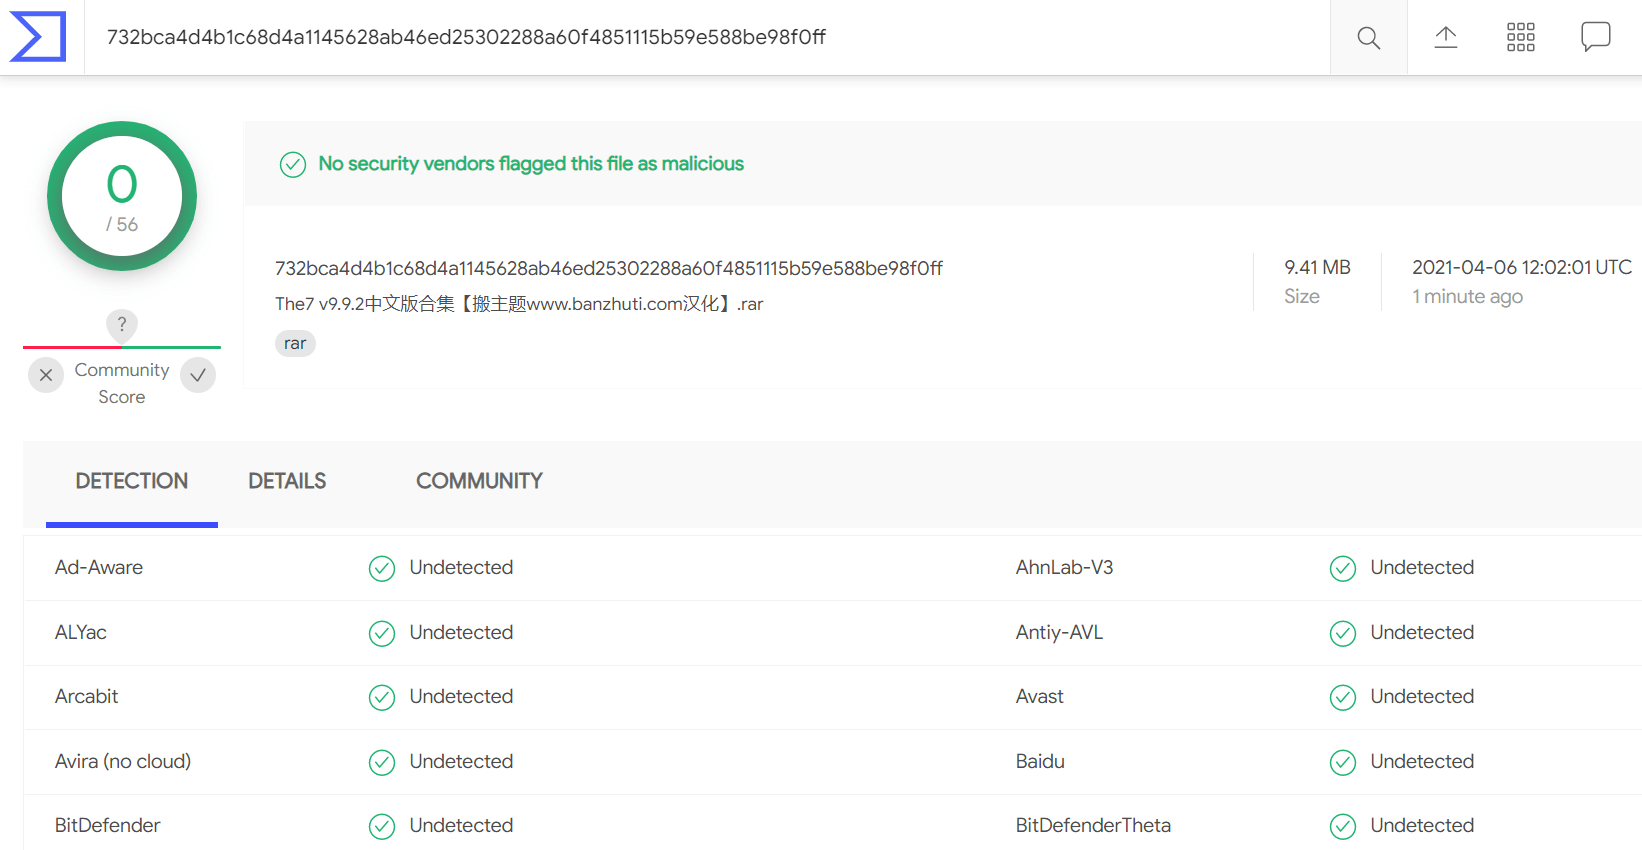Click the The7 v9.9.2 .rar file name
This screenshot has width=1642, height=850.
click(x=519, y=304)
